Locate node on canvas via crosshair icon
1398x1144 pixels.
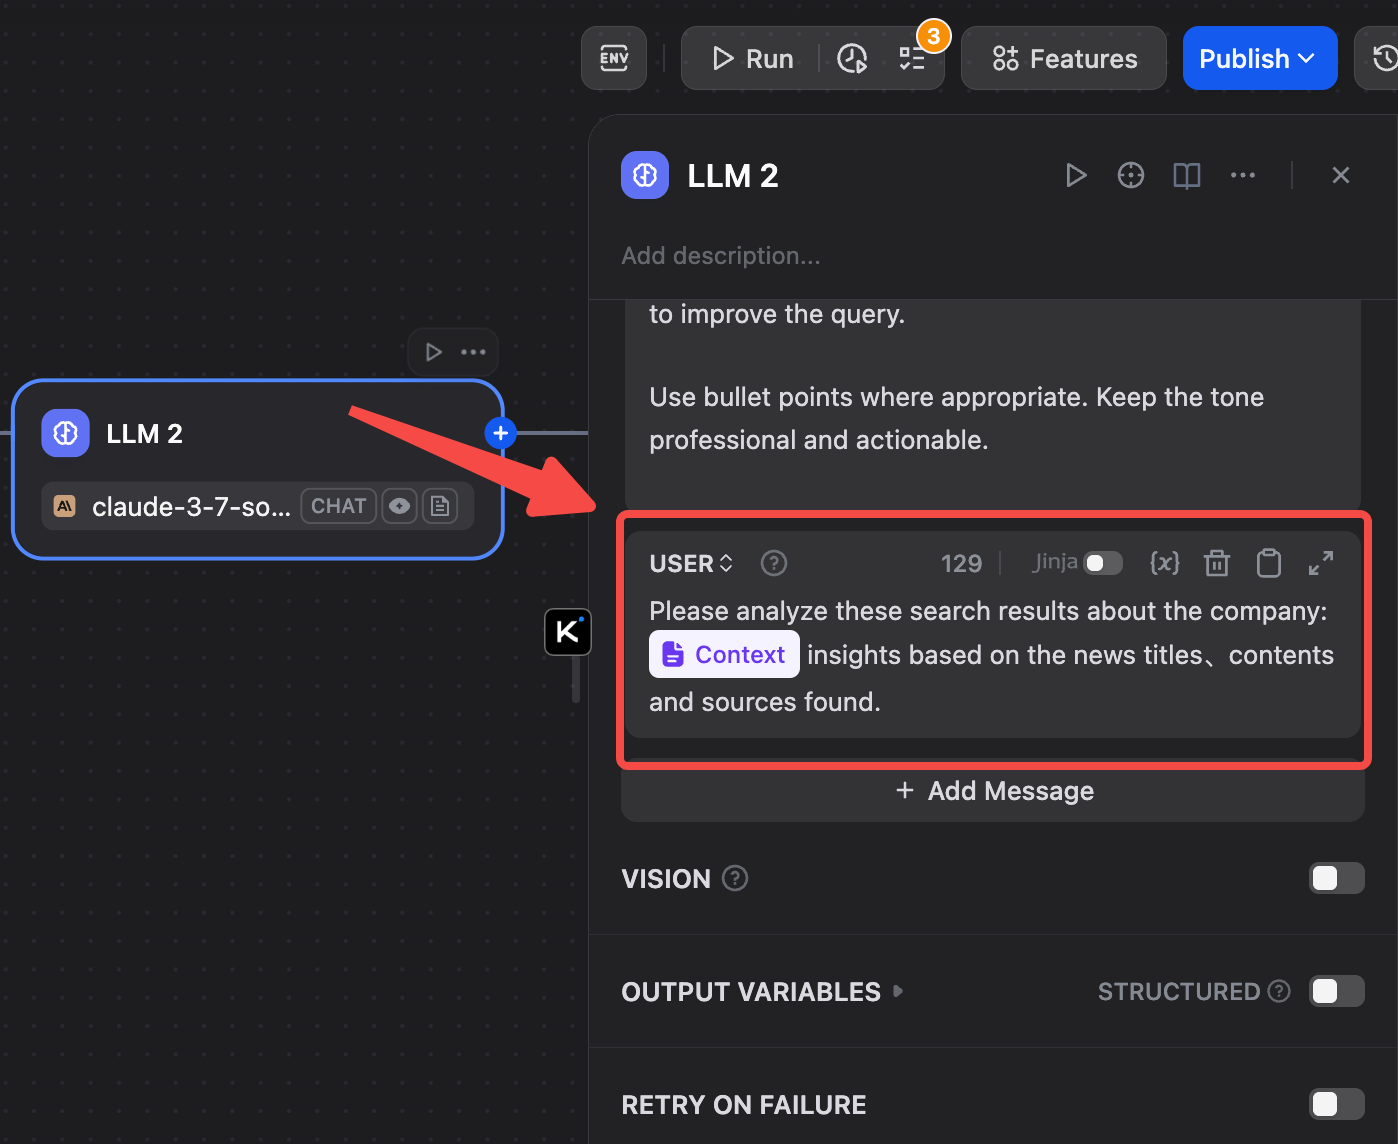1131,176
